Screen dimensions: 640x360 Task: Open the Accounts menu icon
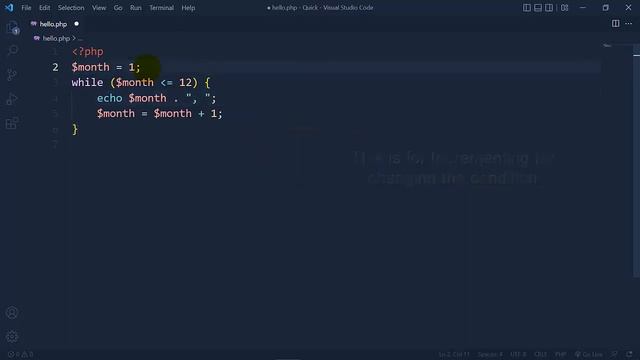[12, 313]
